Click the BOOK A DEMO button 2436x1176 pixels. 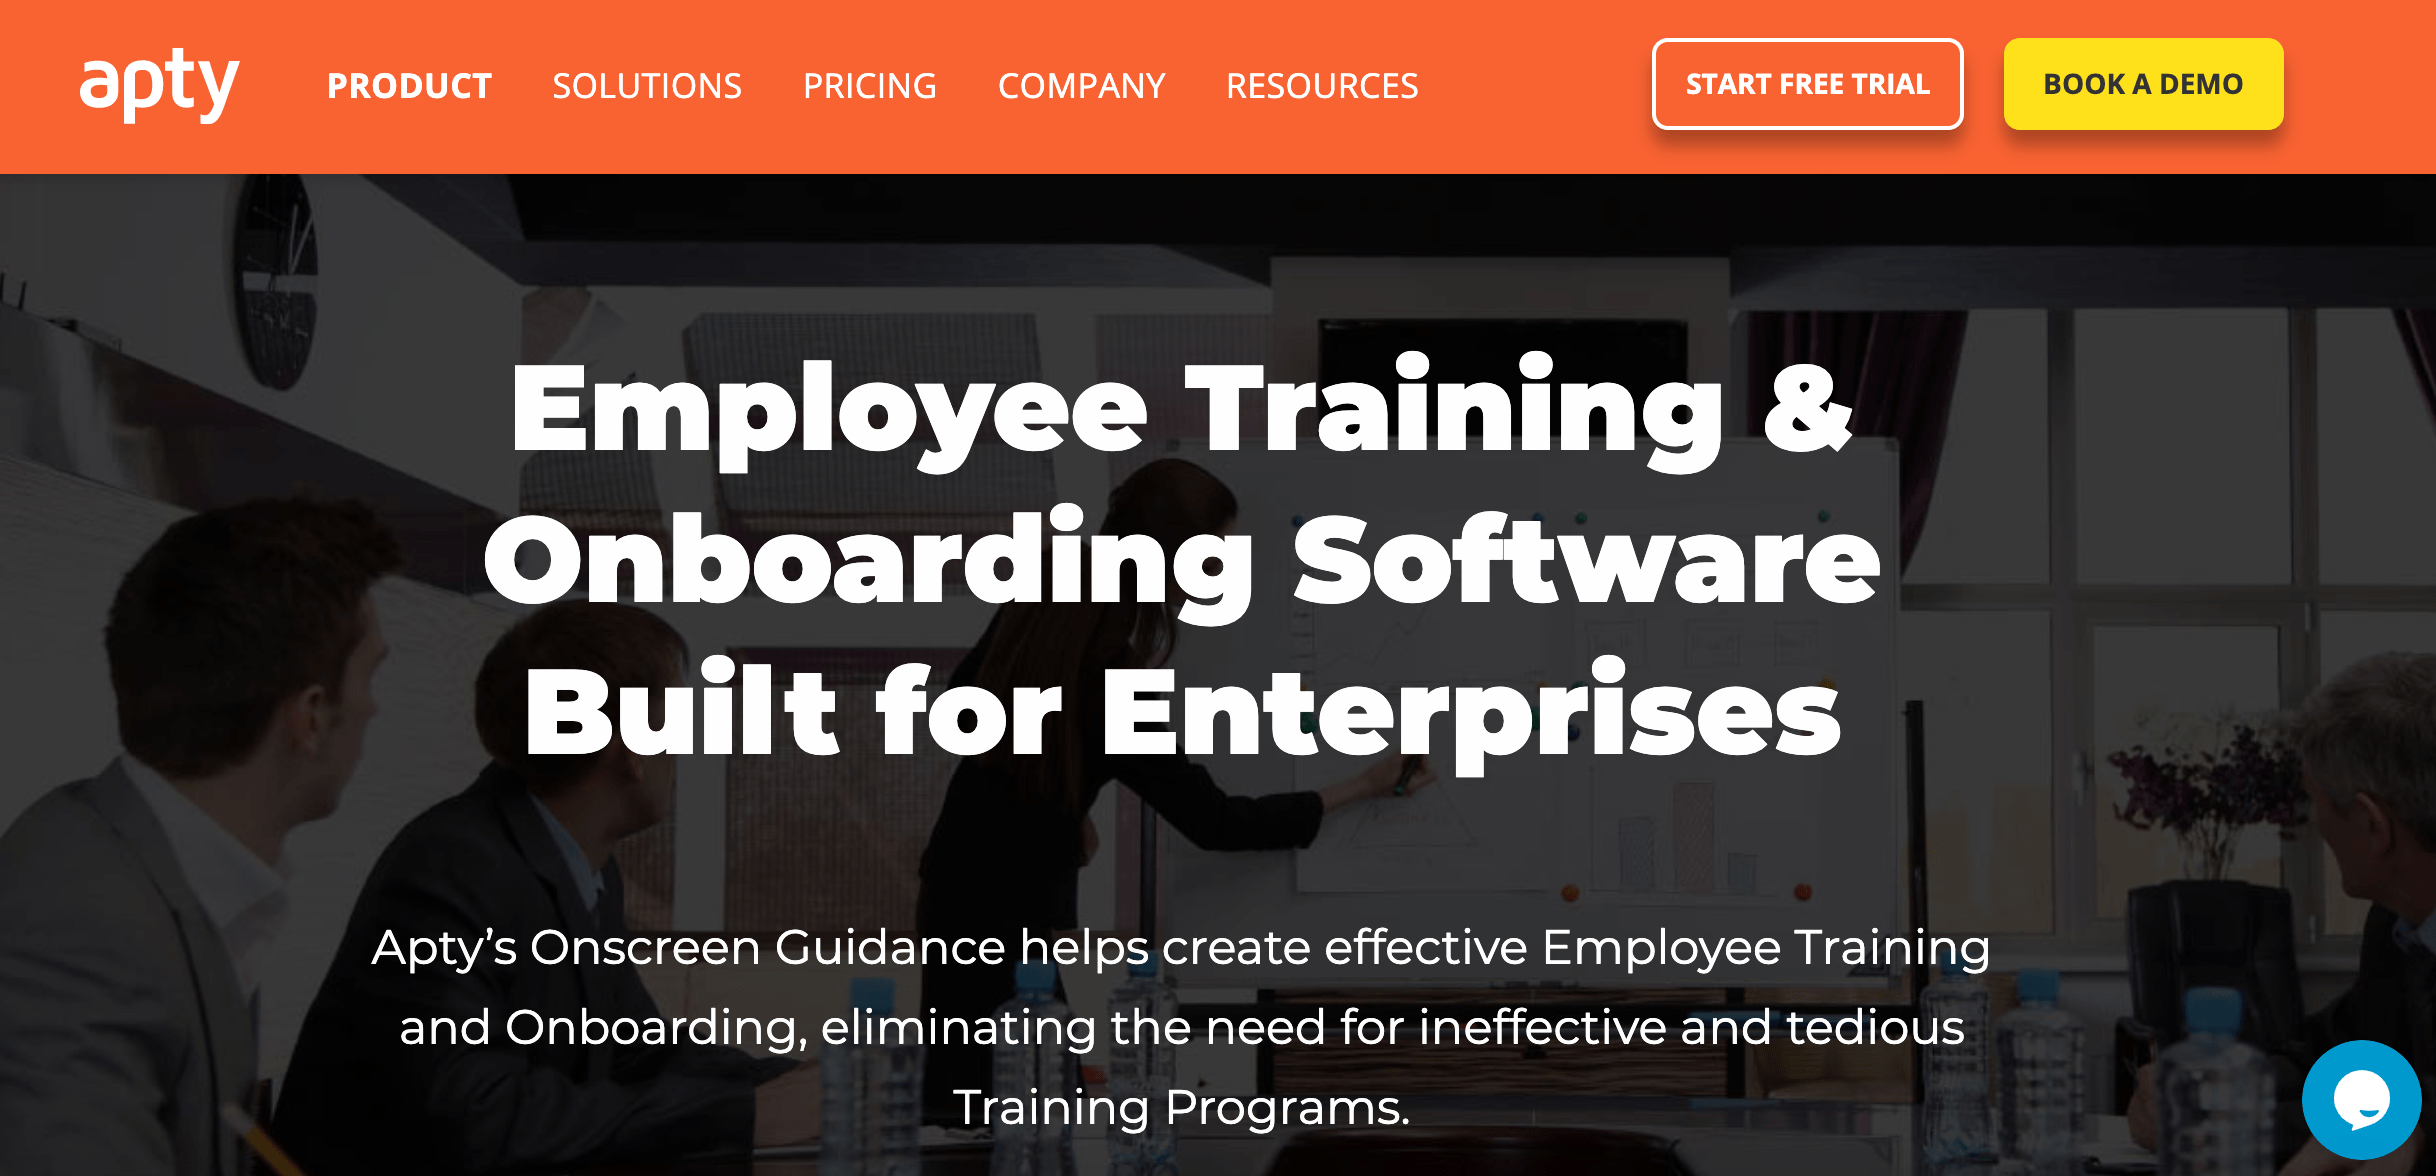(2145, 85)
